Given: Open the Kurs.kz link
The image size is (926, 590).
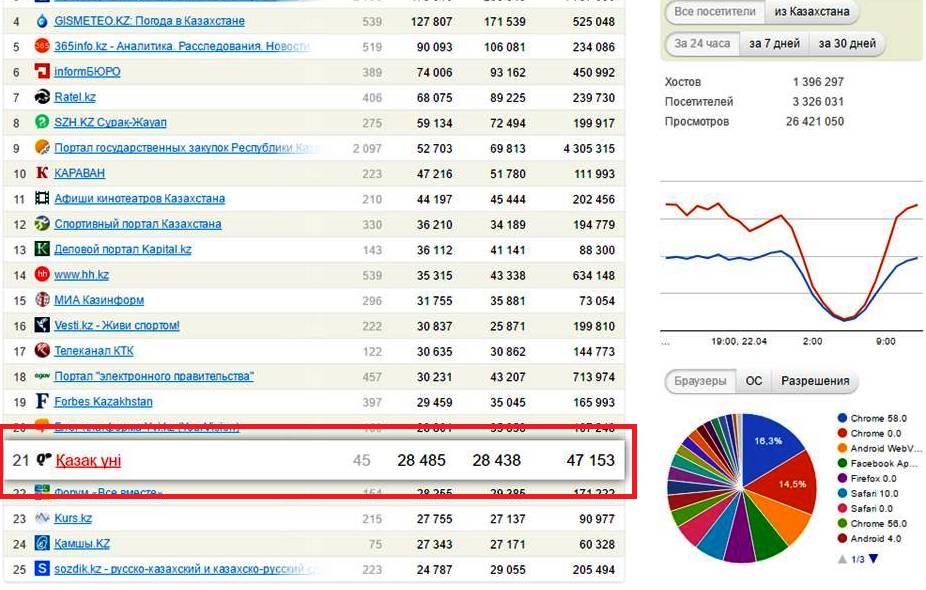Looking at the screenshot, I should [73, 519].
